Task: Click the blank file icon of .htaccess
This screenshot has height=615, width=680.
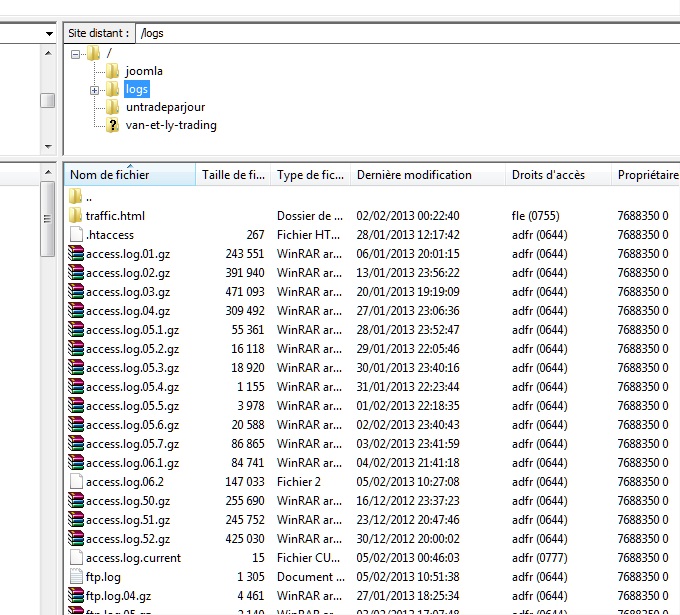Action: point(77,235)
